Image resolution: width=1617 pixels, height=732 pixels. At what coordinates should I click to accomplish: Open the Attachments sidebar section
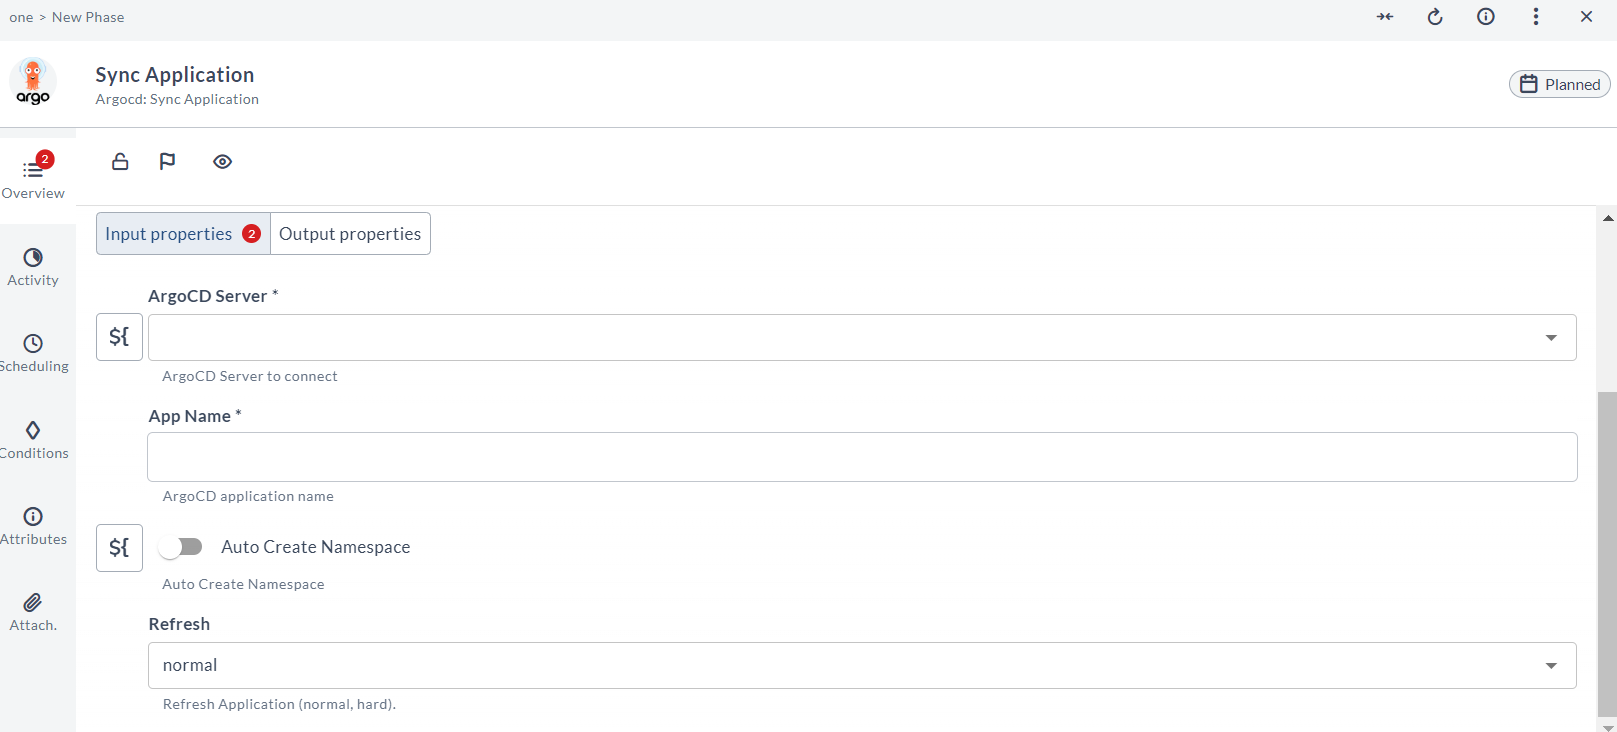(x=33, y=612)
